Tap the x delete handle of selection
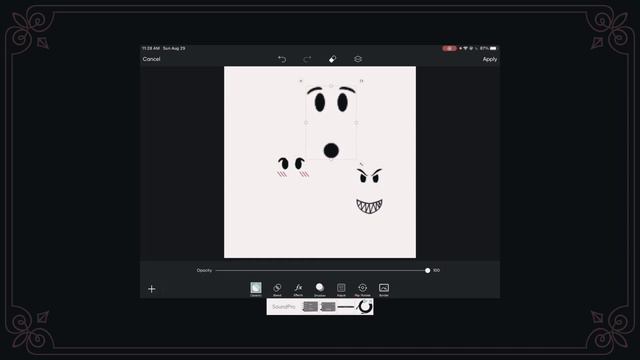The height and width of the screenshot is (360, 640). [301, 81]
